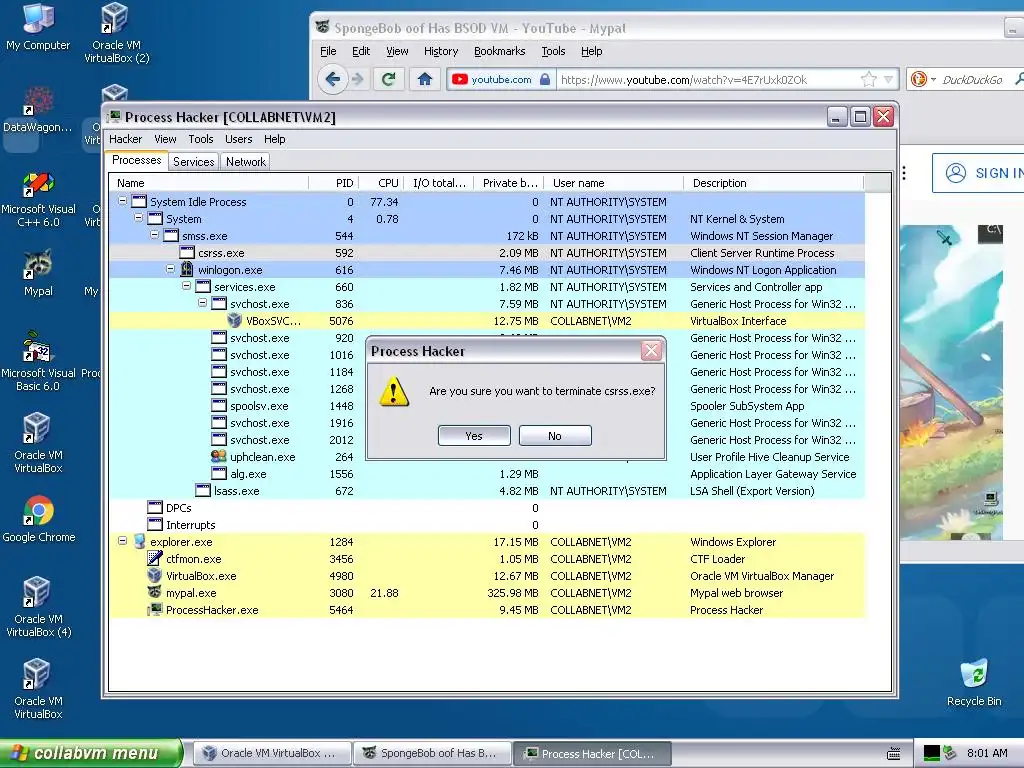1024x768 pixels.
Task: Click the browser Forward arrow button
Action: click(358, 80)
